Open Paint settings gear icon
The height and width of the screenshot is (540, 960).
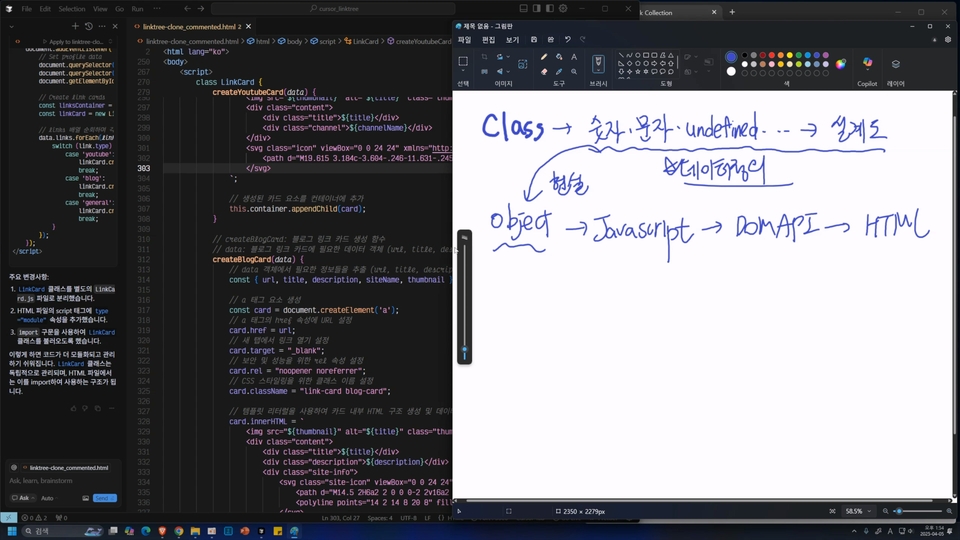[x=948, y=39]
